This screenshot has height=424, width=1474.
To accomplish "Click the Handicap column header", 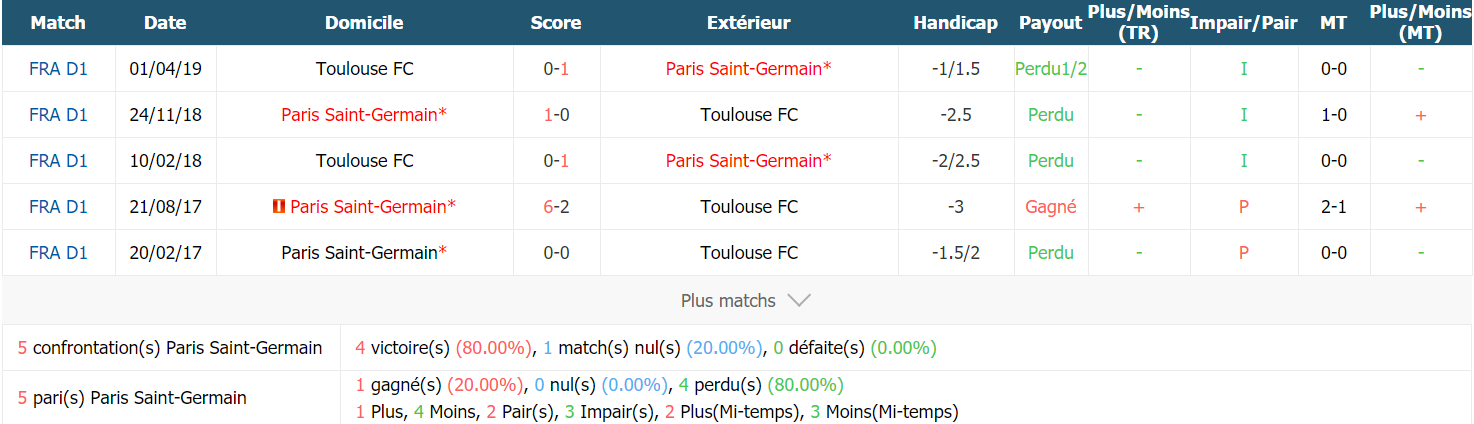I will (956, 23).
